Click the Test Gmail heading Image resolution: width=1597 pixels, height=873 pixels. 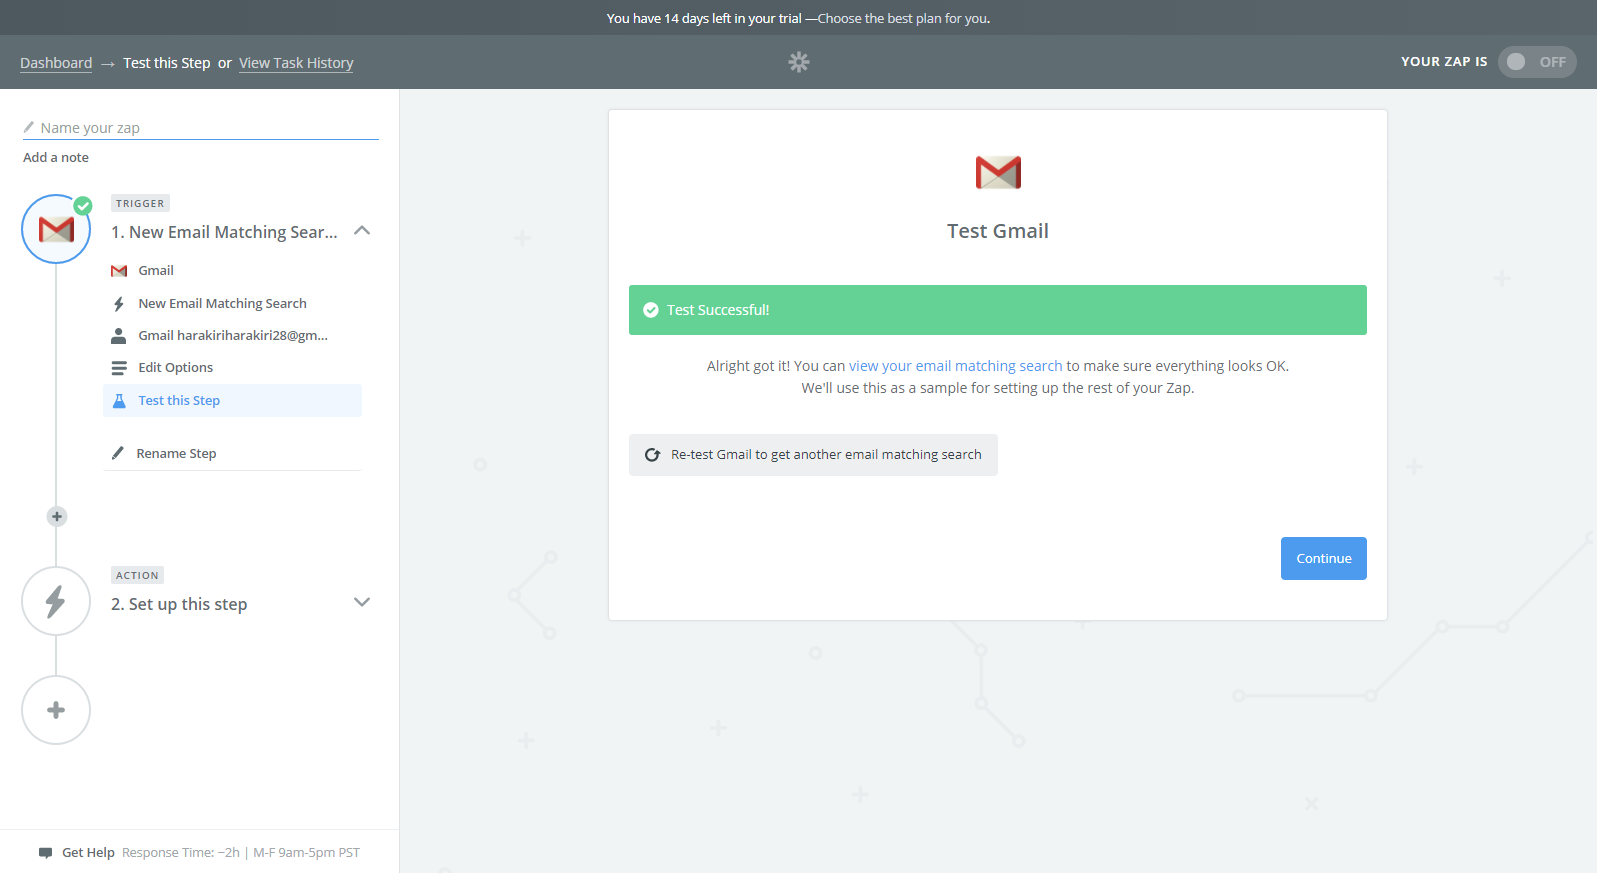point(998,231)
